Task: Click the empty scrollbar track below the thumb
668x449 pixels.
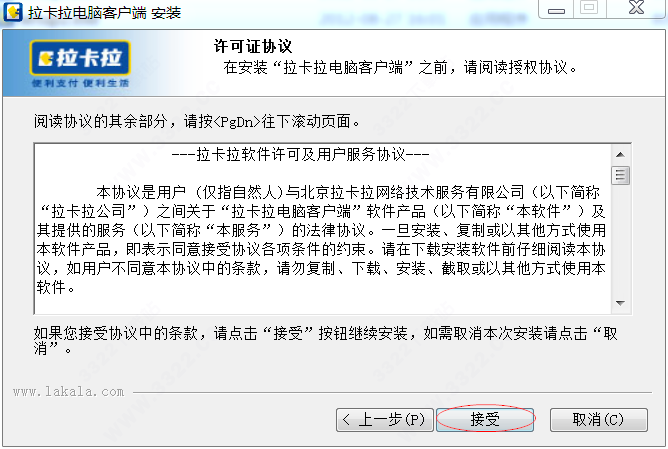Action: pyautogui.click(x=620, y=239)
